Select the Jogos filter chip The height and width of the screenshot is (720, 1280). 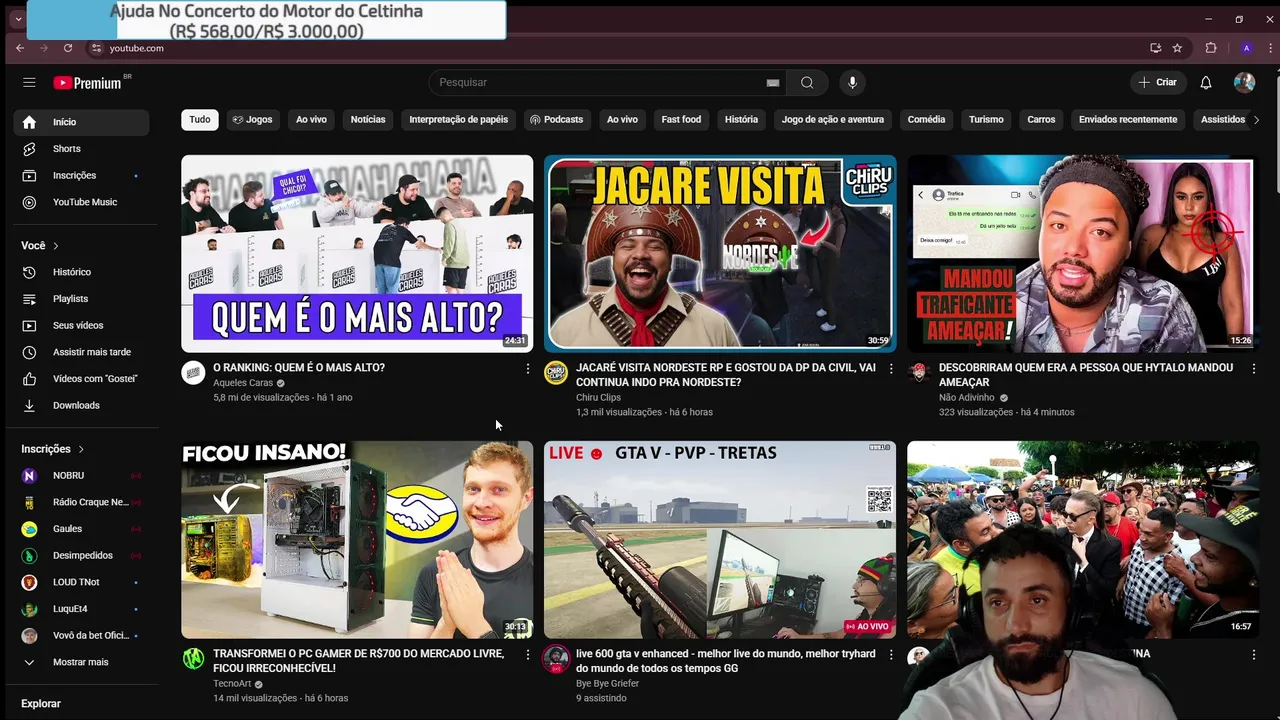[x=252, y=120]
